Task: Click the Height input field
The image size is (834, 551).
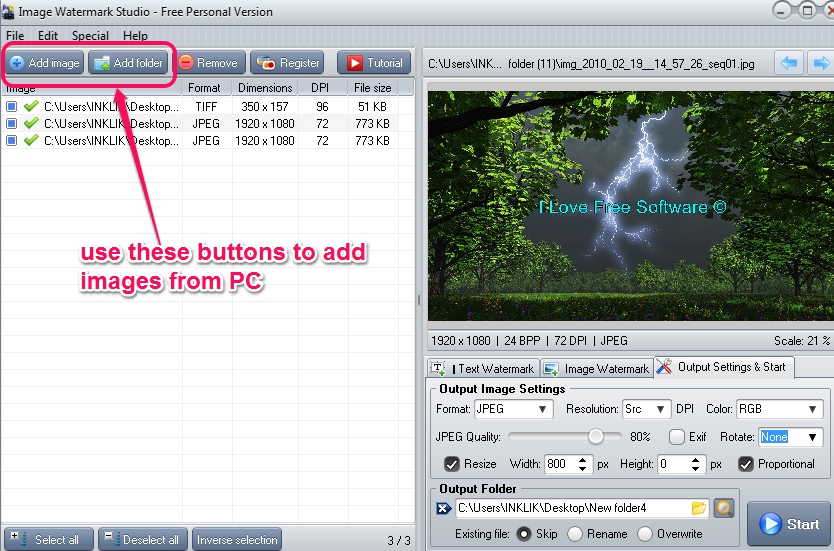Action: click(673, 464)
